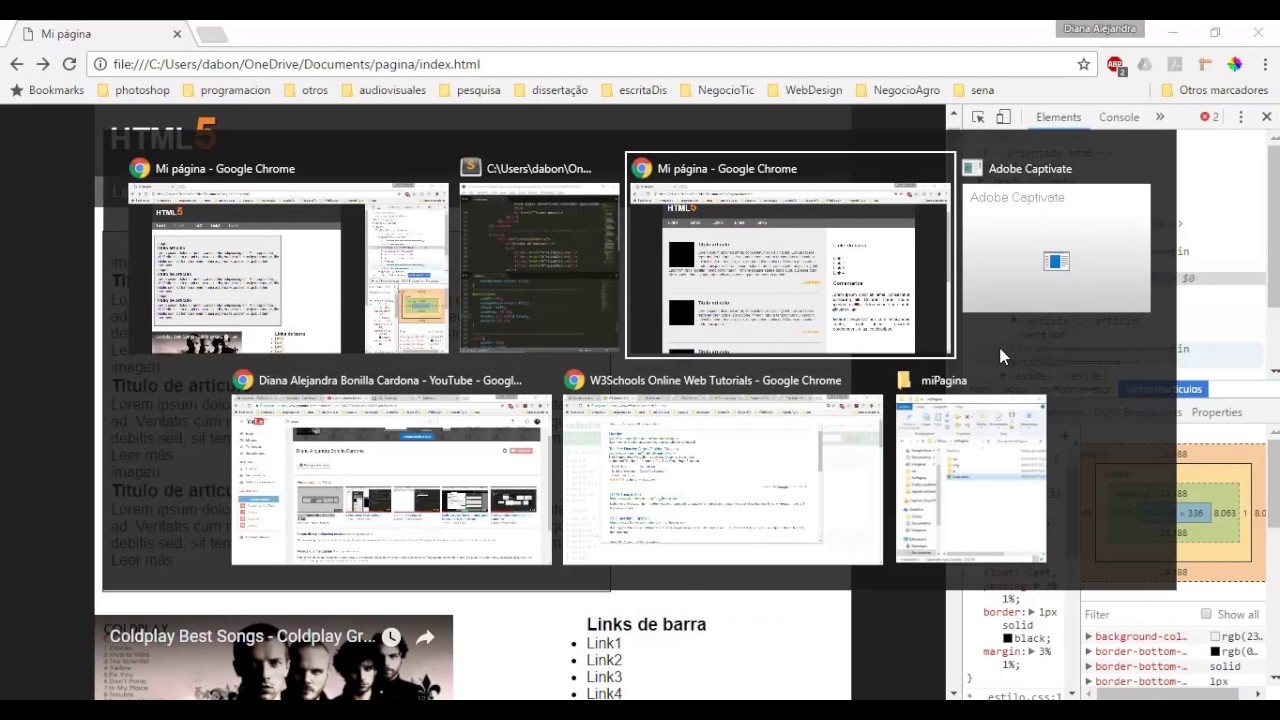Enable the Show all checkbox in Computed pane

tap(1206, 614)
